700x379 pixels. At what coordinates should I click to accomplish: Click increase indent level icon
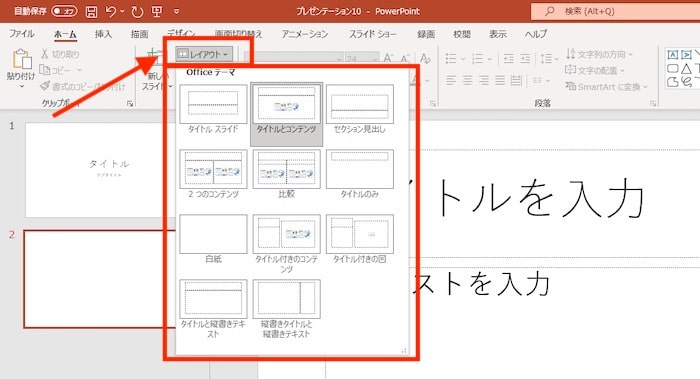click(x=525, y=58)
